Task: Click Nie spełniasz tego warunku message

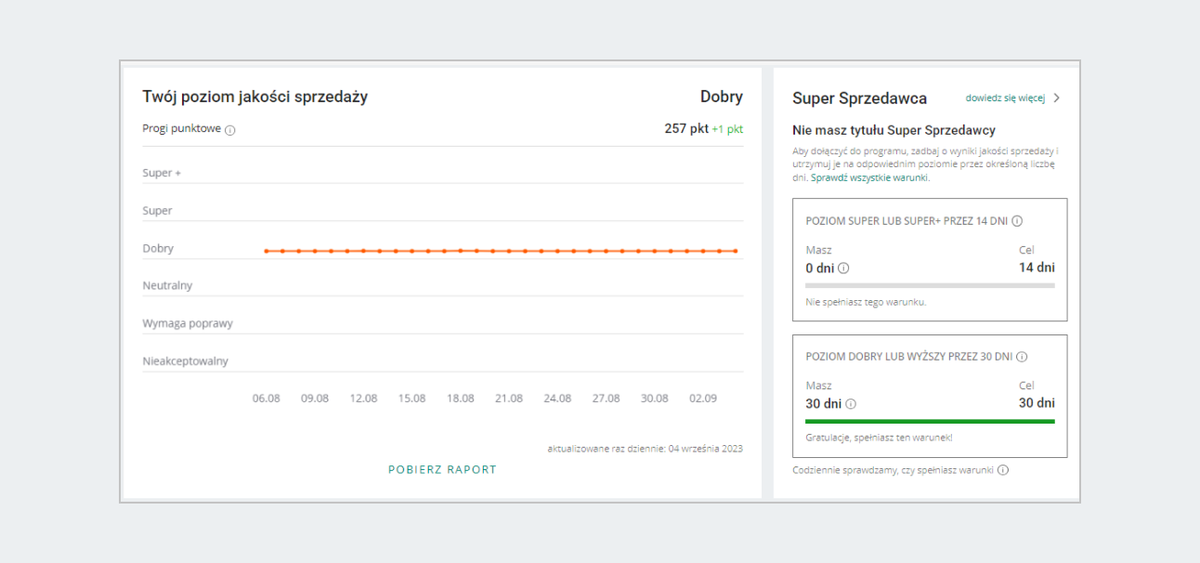Action: pos(866,301)
